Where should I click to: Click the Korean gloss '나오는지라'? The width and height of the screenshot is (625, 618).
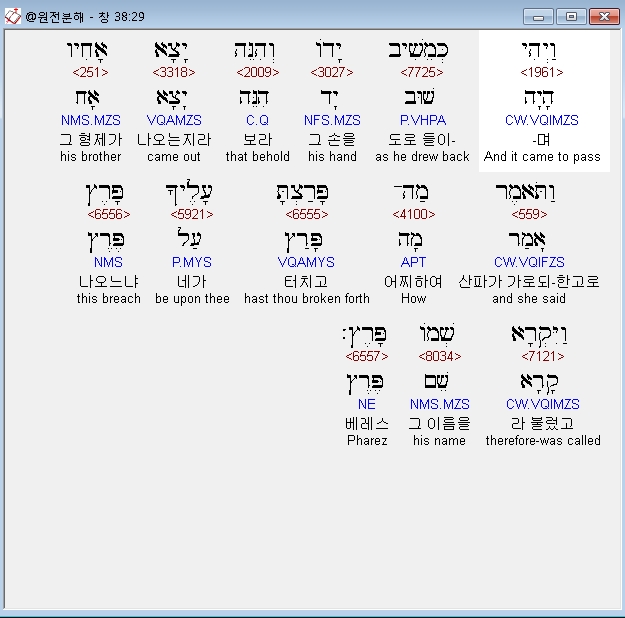tap(174, 140)
